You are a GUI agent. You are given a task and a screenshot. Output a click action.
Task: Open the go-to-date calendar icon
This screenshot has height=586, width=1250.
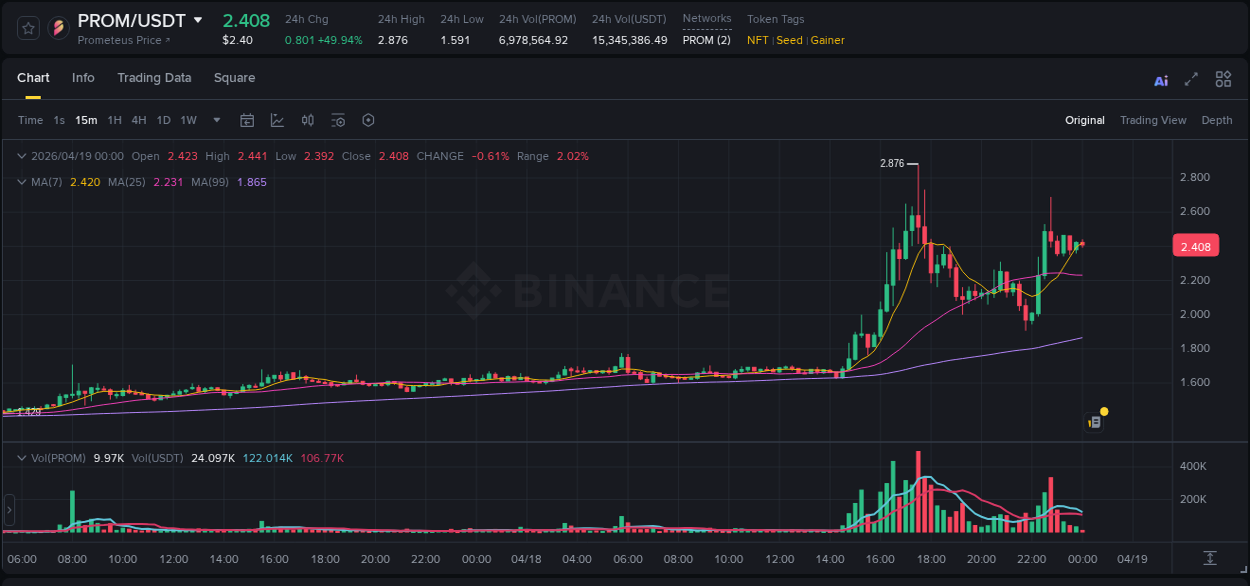click(x=247, y=120)
